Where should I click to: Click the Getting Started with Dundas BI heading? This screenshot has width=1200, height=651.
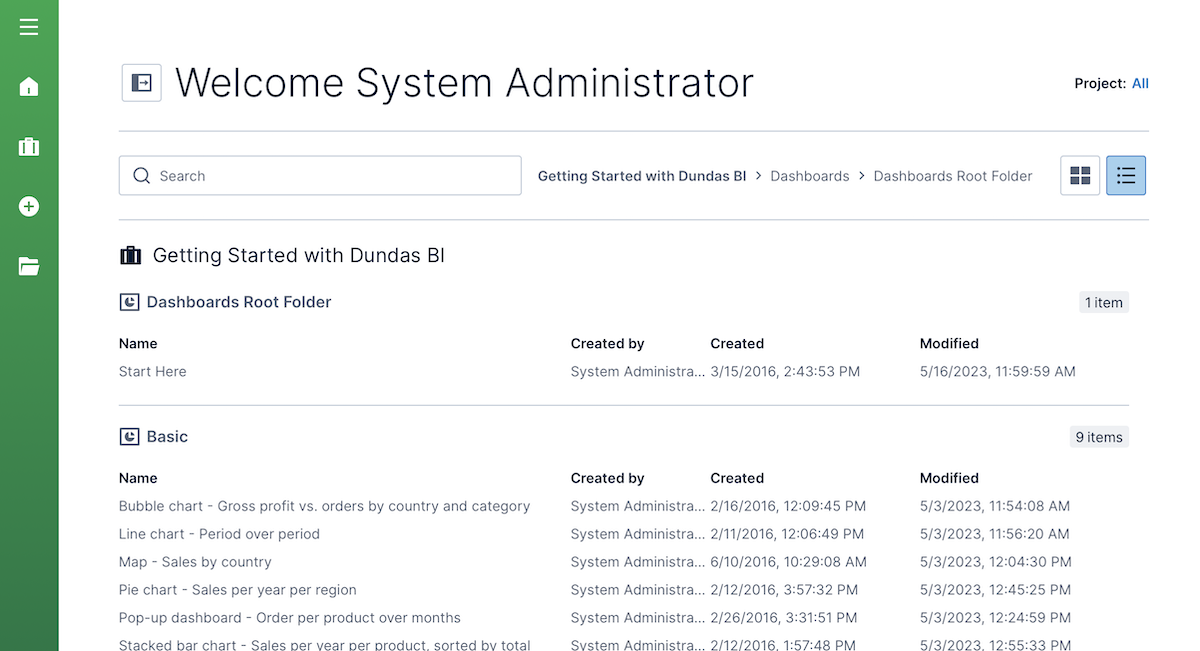click(299, 256)
